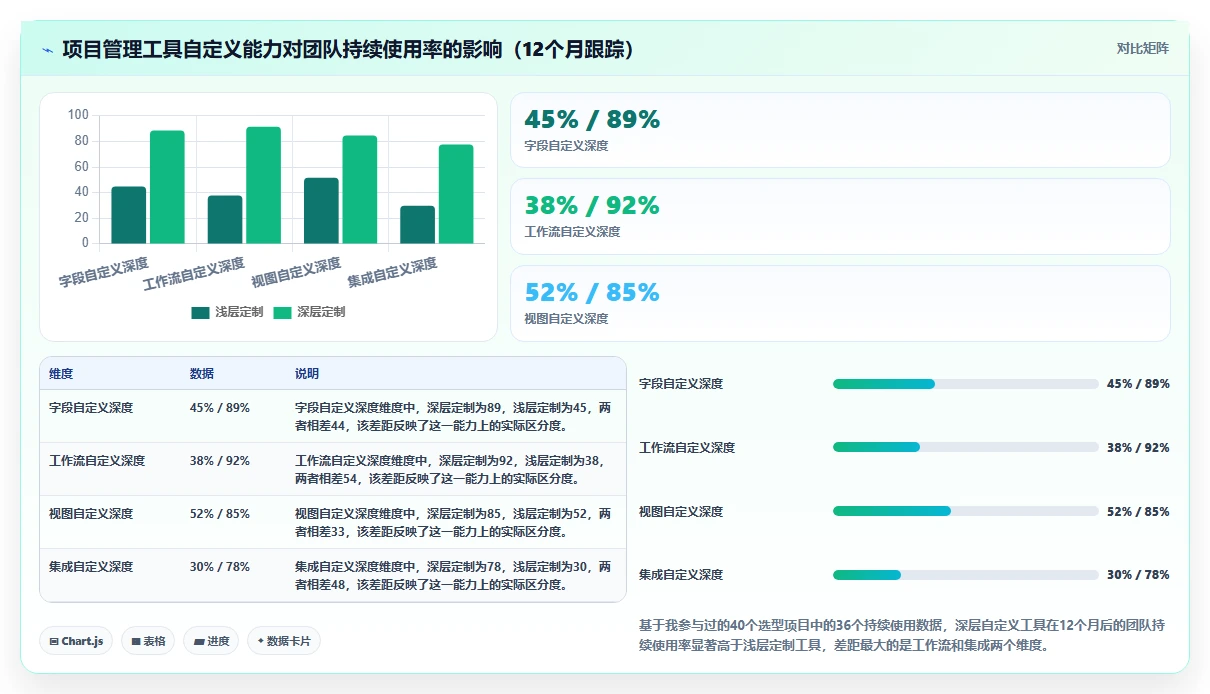
Task: Click the description mentioning 两者相差48
Action: tap(454, 576)
